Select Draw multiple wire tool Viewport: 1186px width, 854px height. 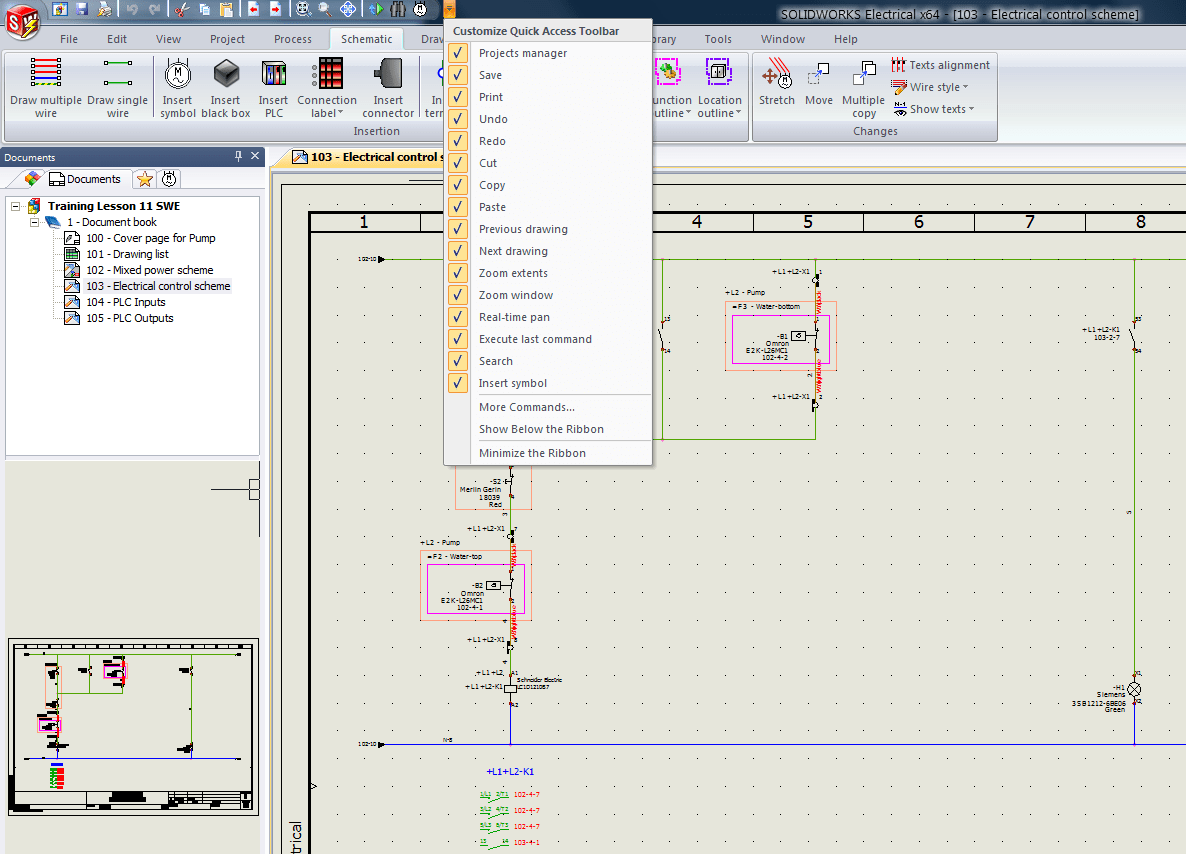pyautogui.click(x=45, y=87)
